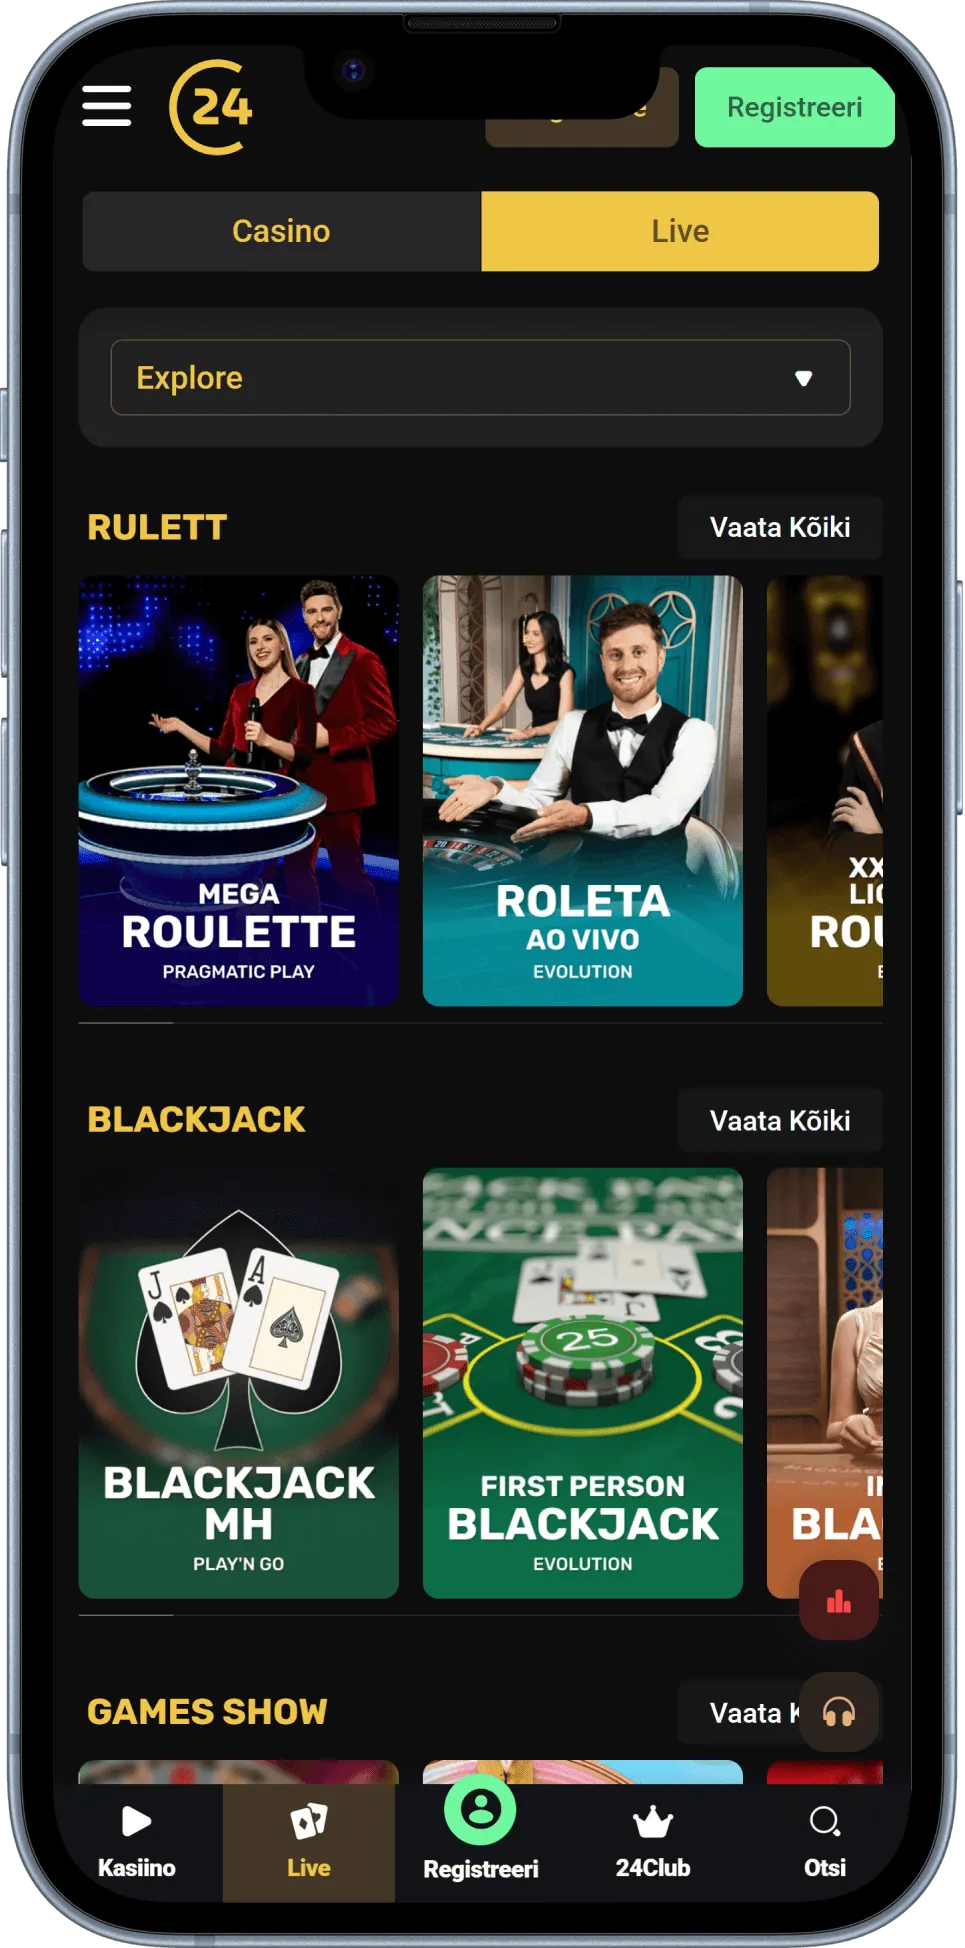Image resolution: width=965 pixels, height=1948 pixels.
Task: Select Live in bottom navigation bar
Action: pos(308,1842)
